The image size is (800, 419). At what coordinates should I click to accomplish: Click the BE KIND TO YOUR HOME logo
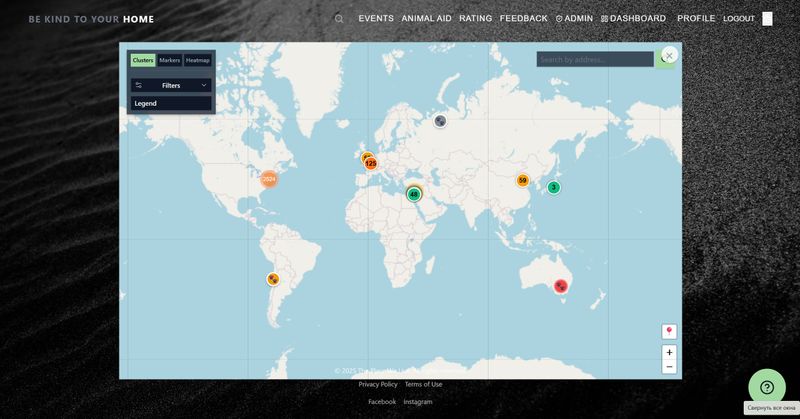91,19
